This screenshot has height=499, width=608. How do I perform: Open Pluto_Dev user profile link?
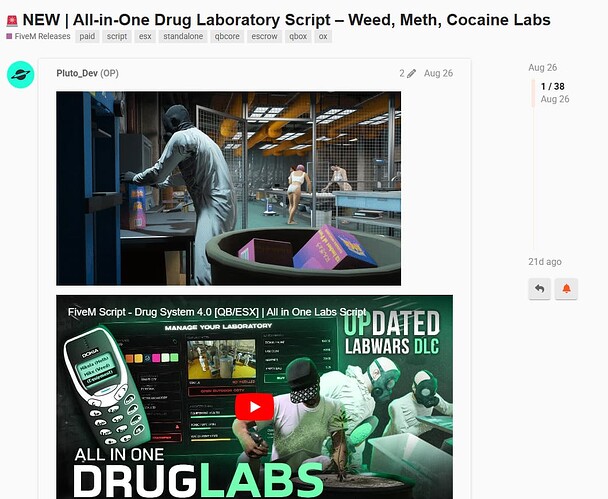pos(77,73)
